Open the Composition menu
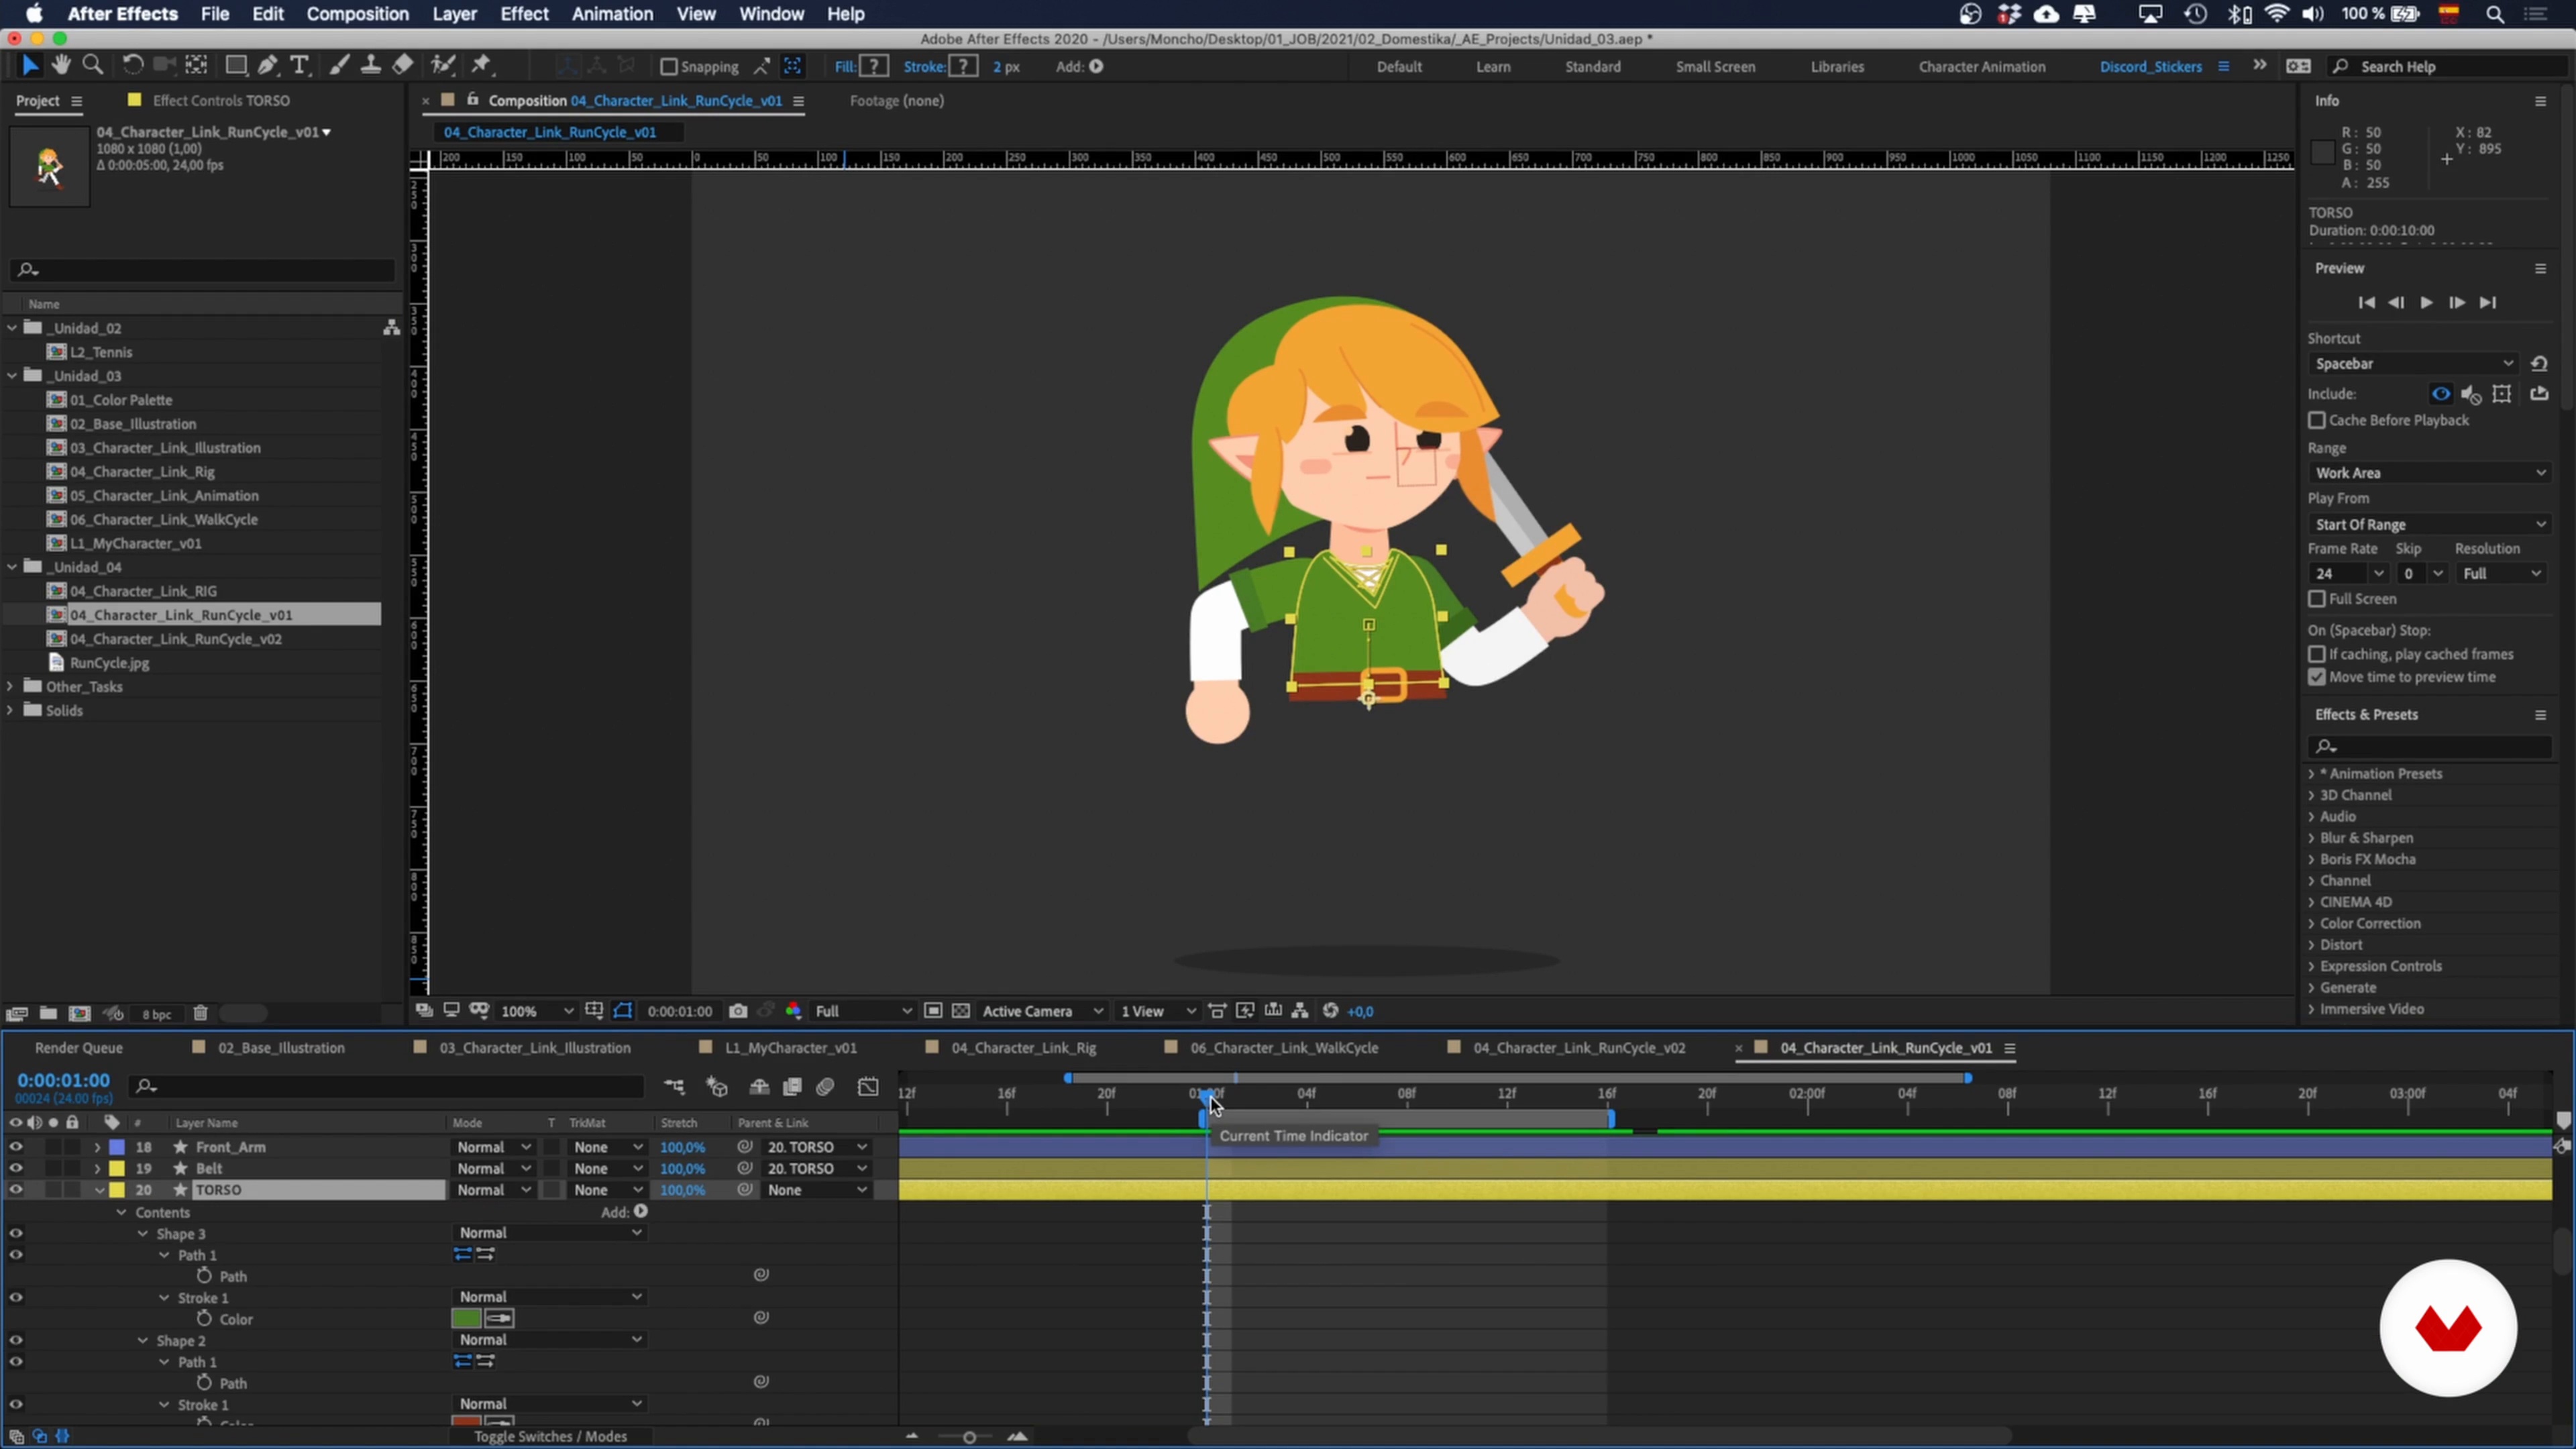 click(x=357, y=14)
